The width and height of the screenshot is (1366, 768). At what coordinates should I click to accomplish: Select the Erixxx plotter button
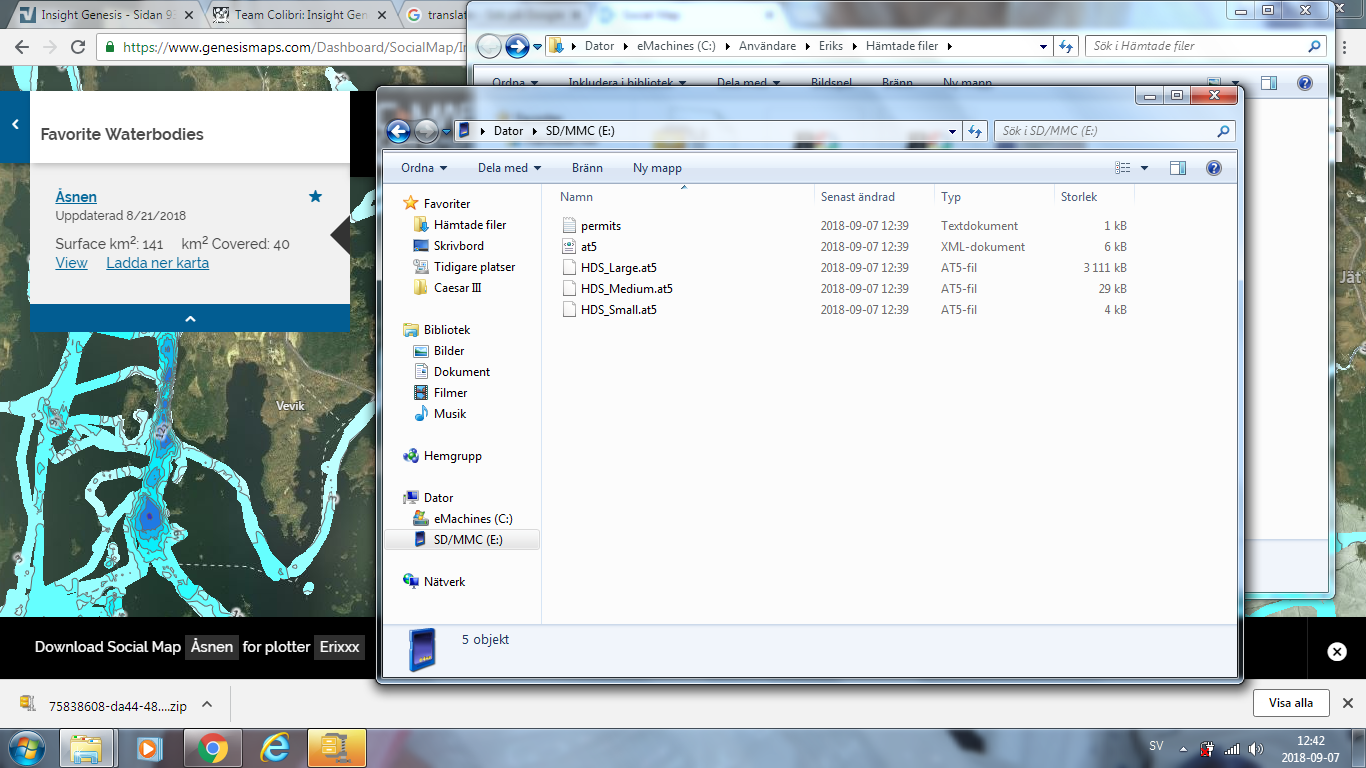pyautogui.click(x=340, y=647)
